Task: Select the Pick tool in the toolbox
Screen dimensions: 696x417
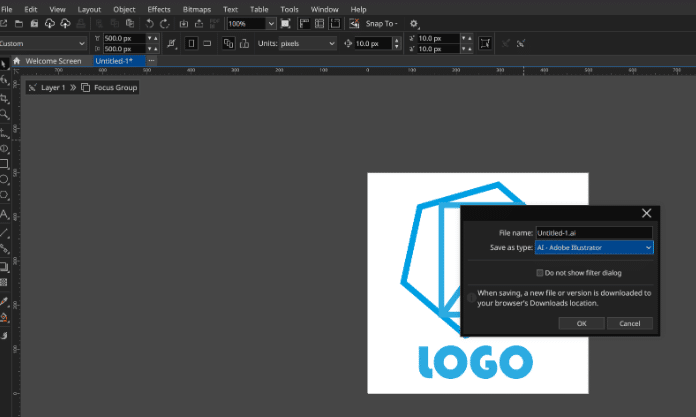Action: tap(4, 65)
